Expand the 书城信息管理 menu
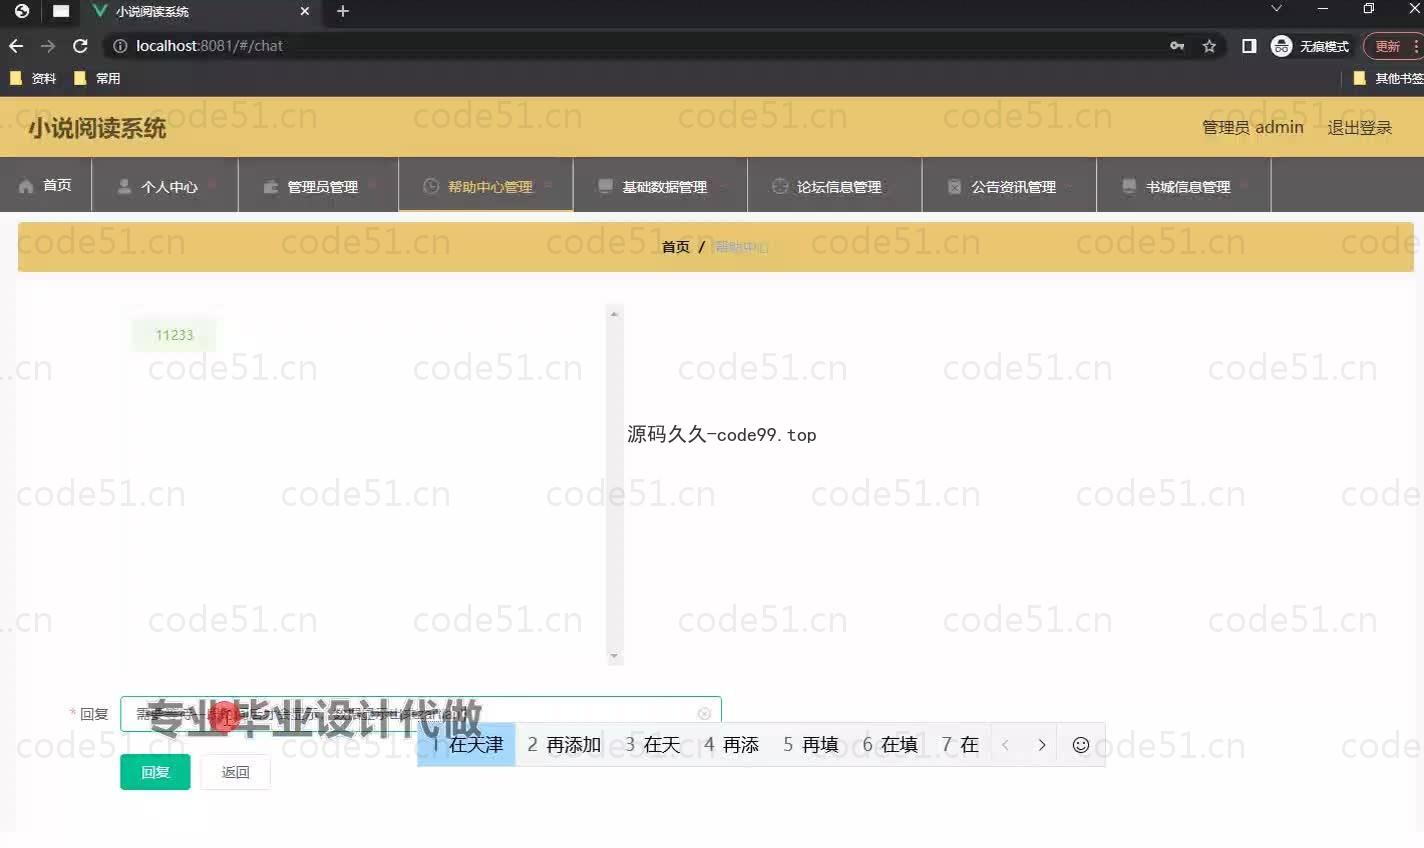 1184,186
